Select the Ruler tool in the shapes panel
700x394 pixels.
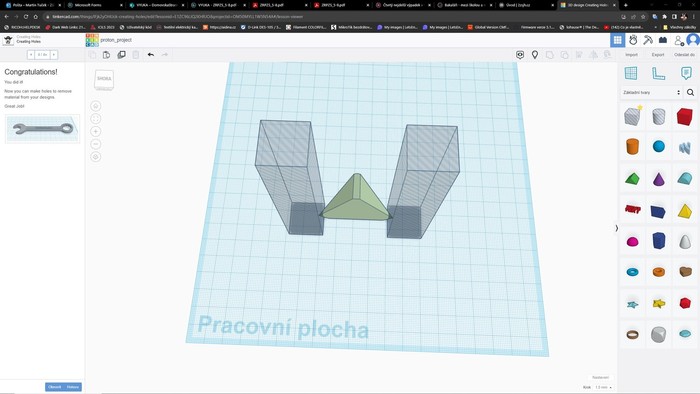point(658,73)
